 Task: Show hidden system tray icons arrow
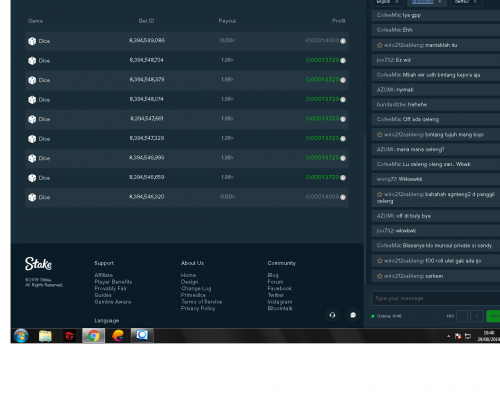click(x=448, y=336)
